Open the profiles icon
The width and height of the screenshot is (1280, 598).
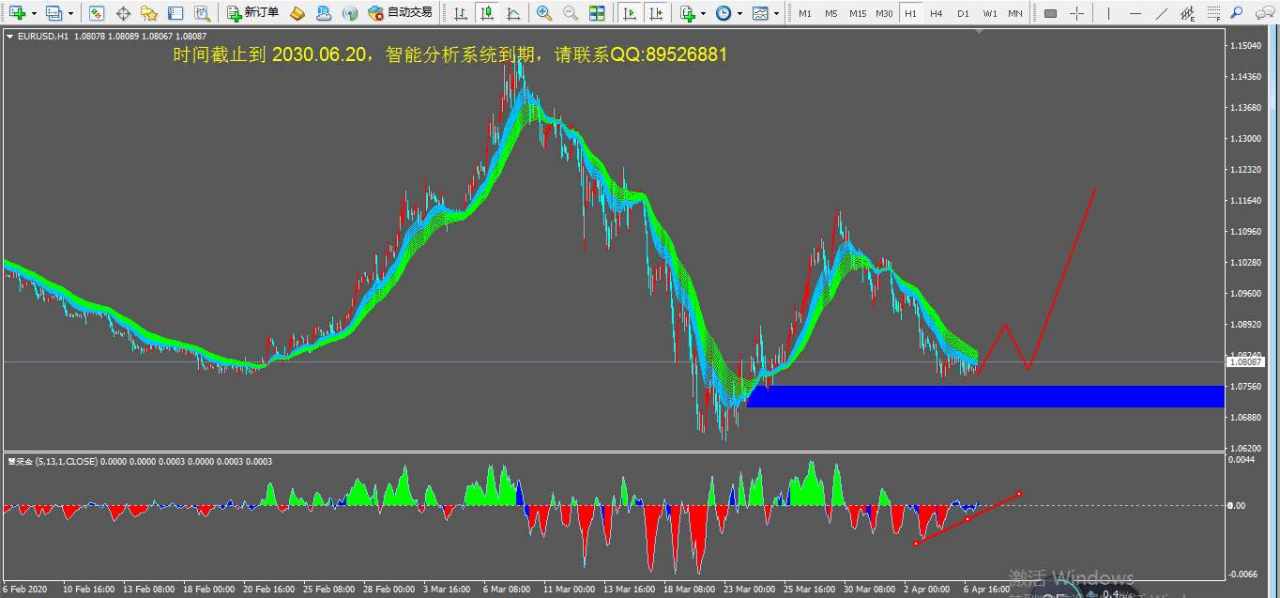(53, 13)
